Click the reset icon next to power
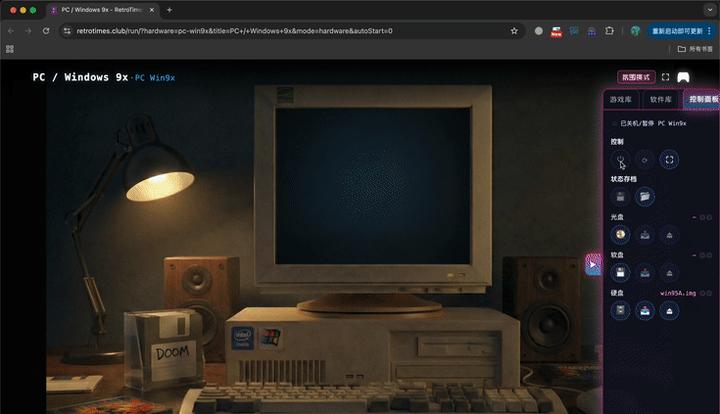The image size is (720, 414). [645, 159]
